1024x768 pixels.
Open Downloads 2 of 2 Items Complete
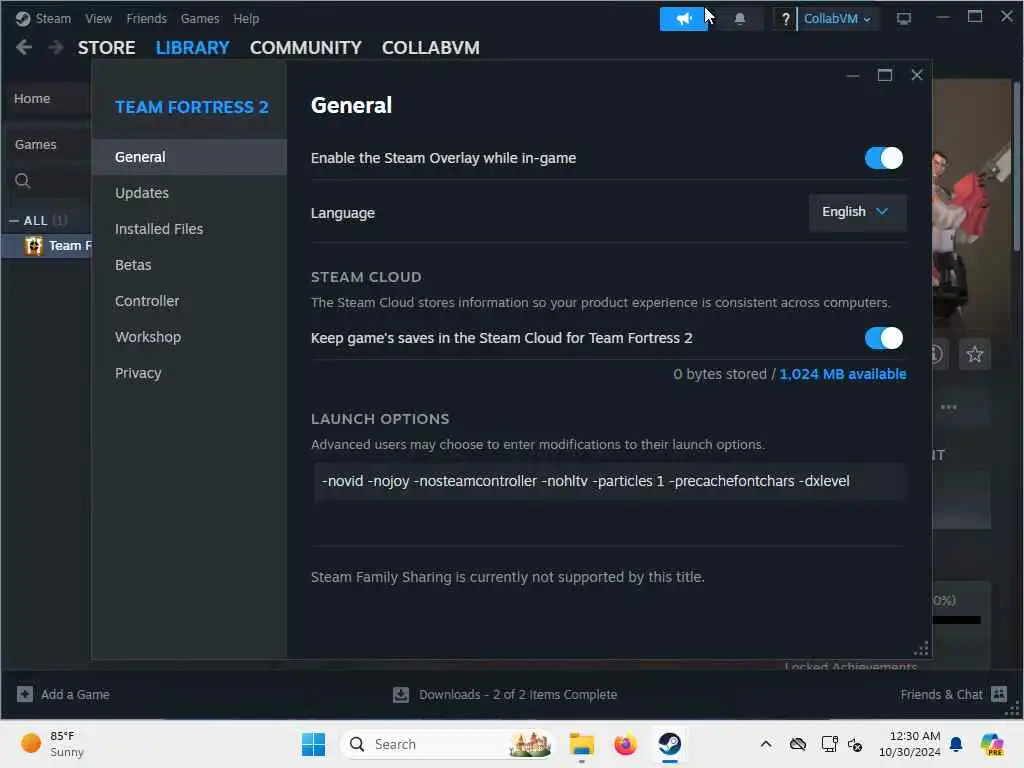pyautogui.click(x=518, y=694)
